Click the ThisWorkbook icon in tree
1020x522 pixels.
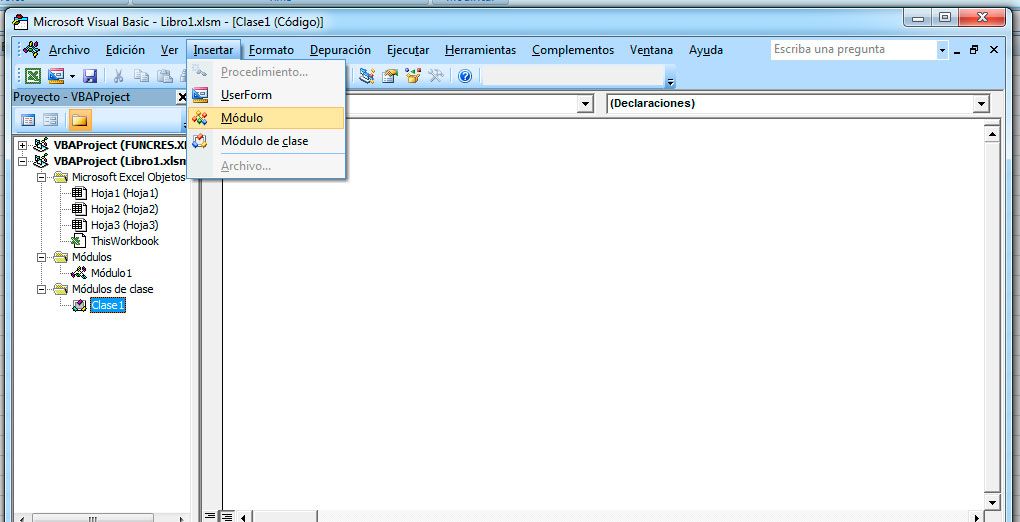point(79,241)
